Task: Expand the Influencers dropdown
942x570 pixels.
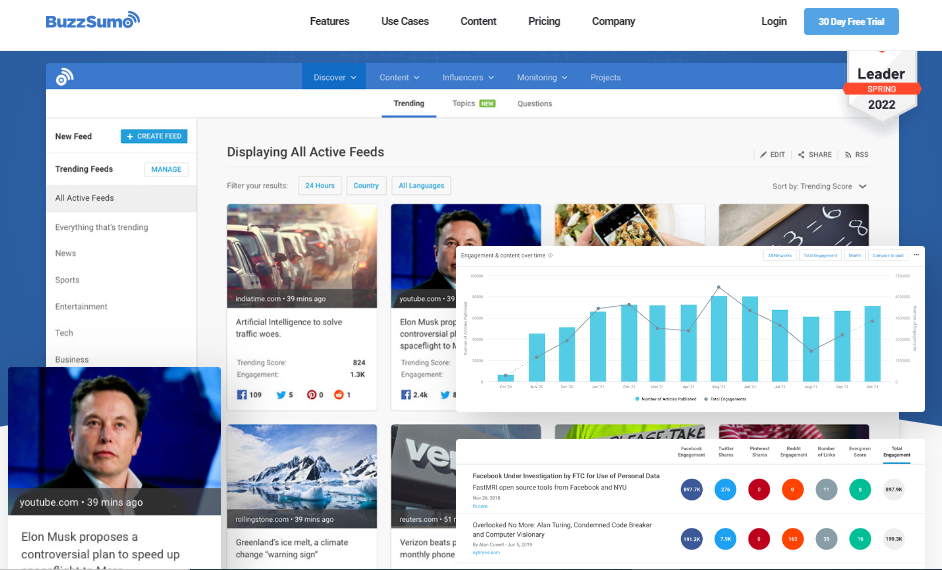Action: tap(468, 77)
